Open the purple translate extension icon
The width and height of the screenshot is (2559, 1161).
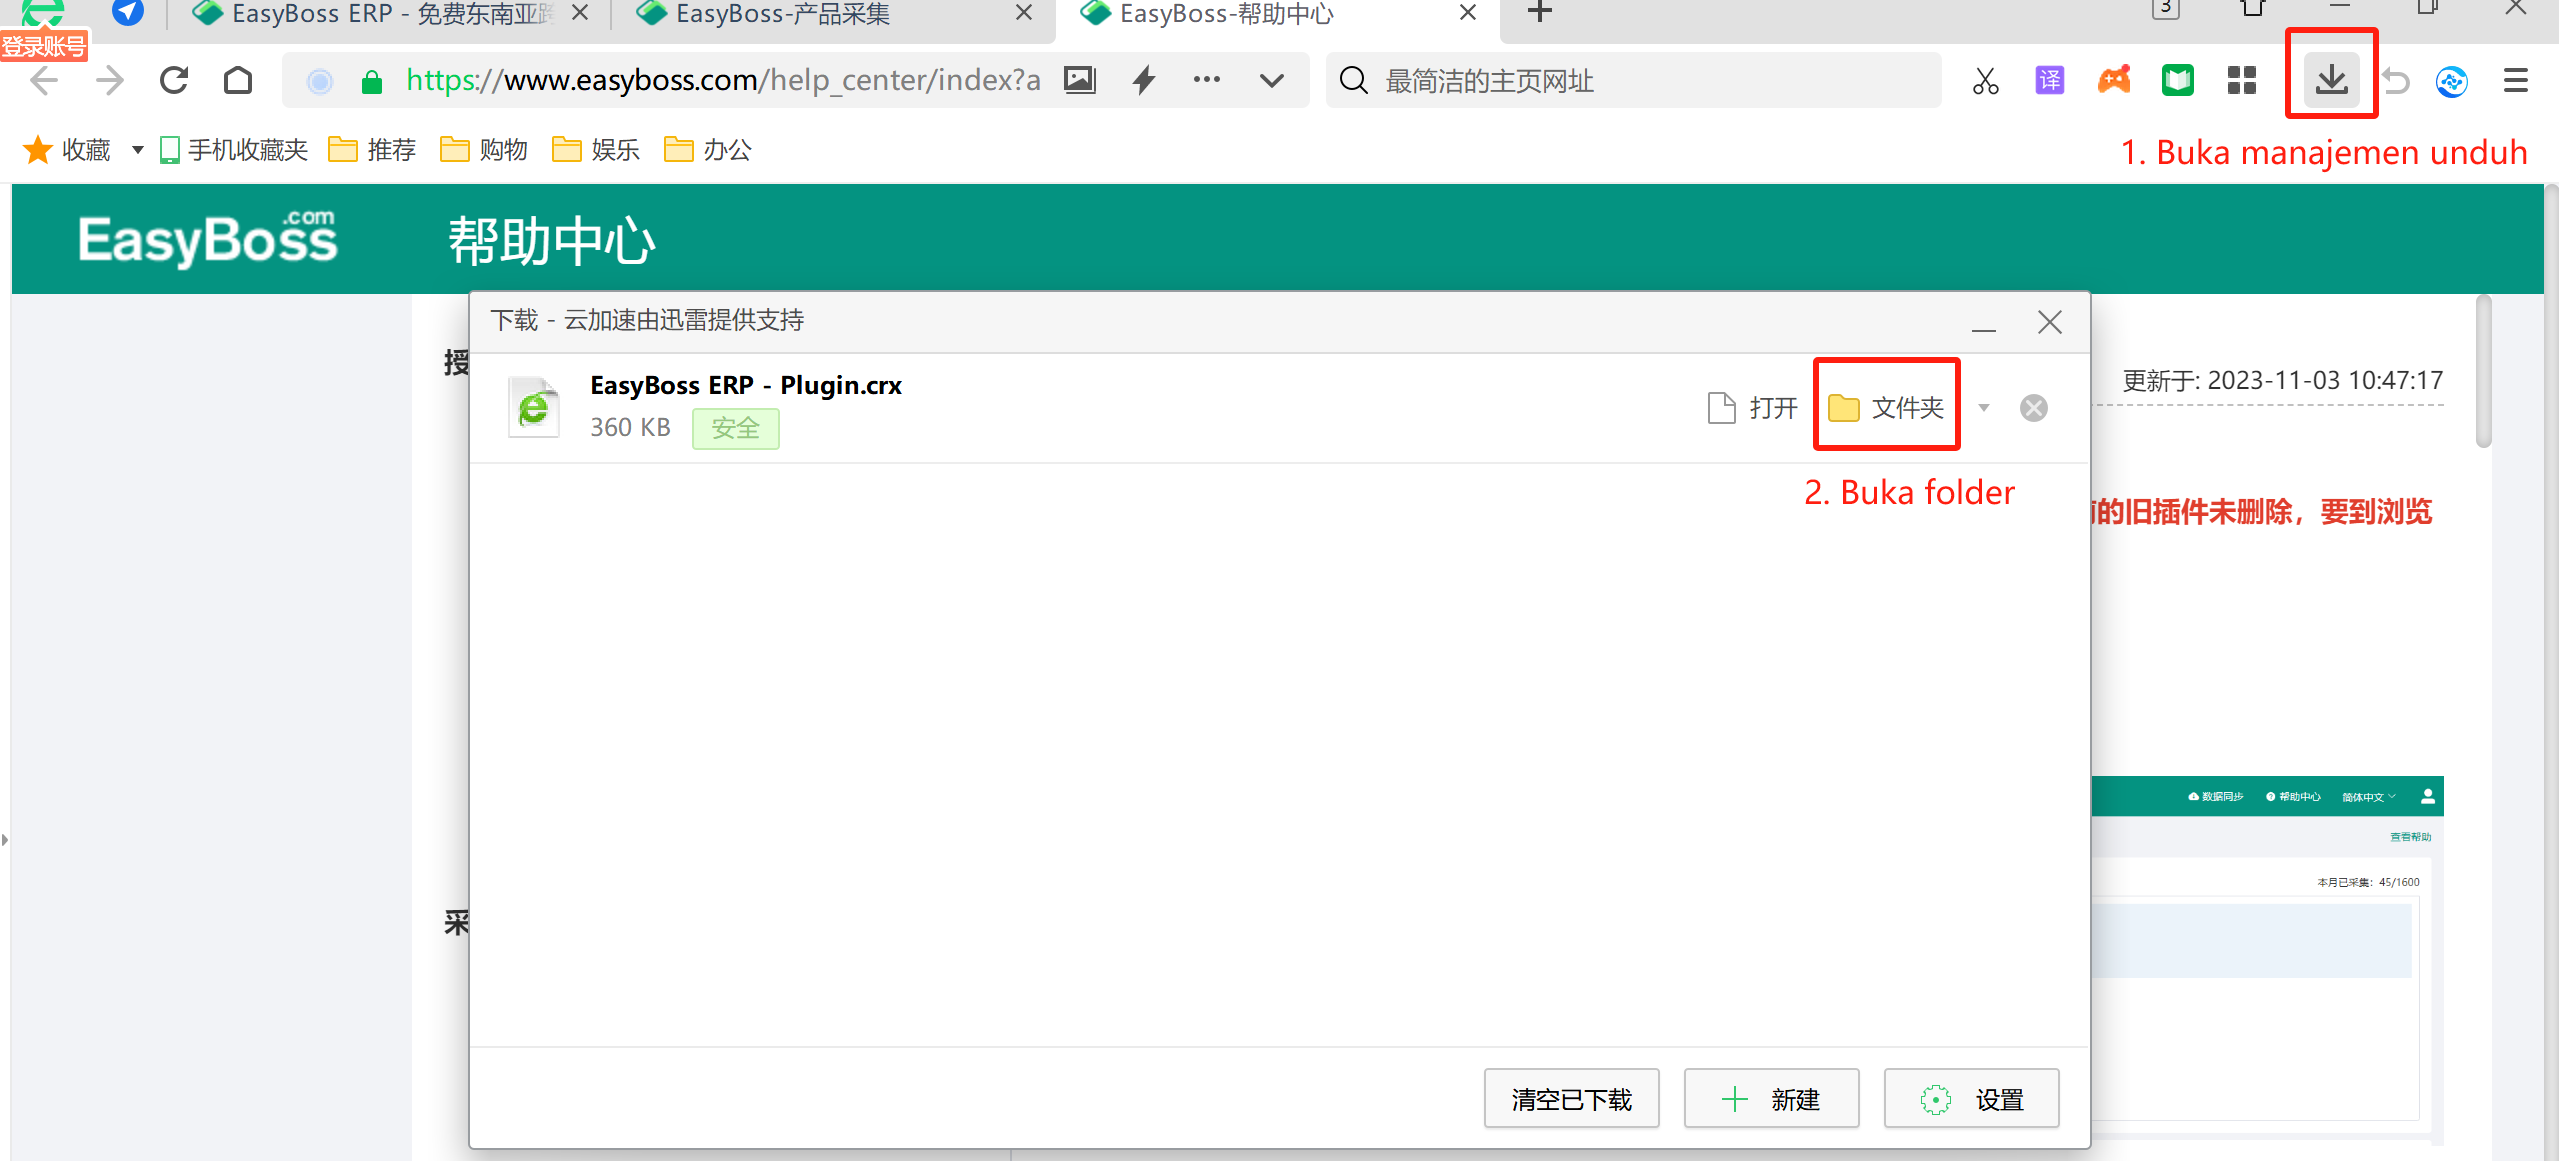click(2050, 80)
